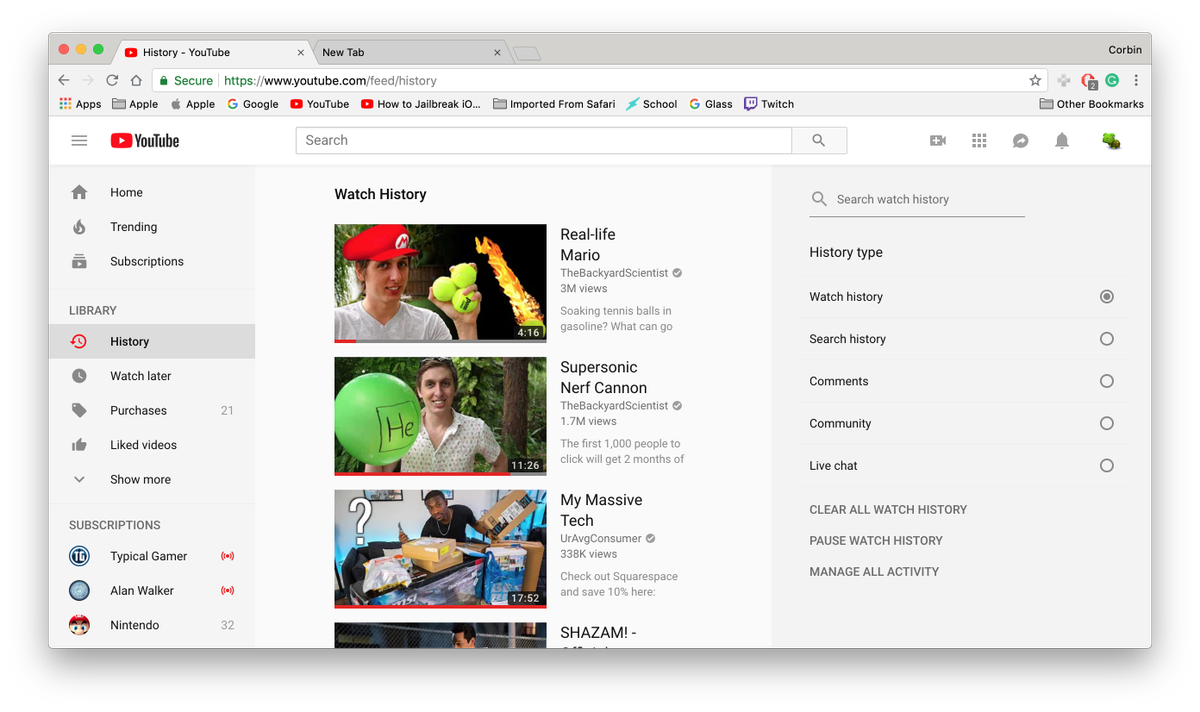Select the Comments history type
Image resolution: width=1200 pixels, height=712 pixels.
click(1106, 381)
